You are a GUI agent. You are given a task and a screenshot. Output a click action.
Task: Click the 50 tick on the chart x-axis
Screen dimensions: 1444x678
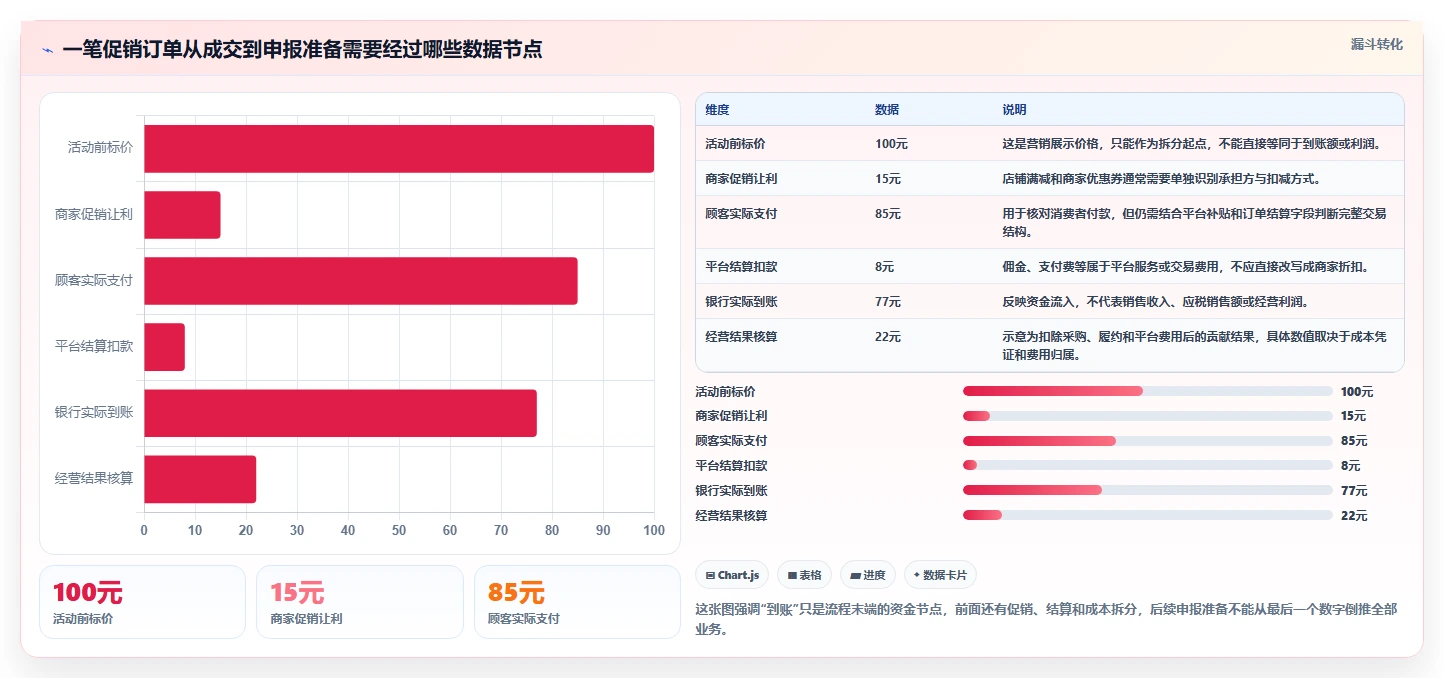[x=399, y=530]
